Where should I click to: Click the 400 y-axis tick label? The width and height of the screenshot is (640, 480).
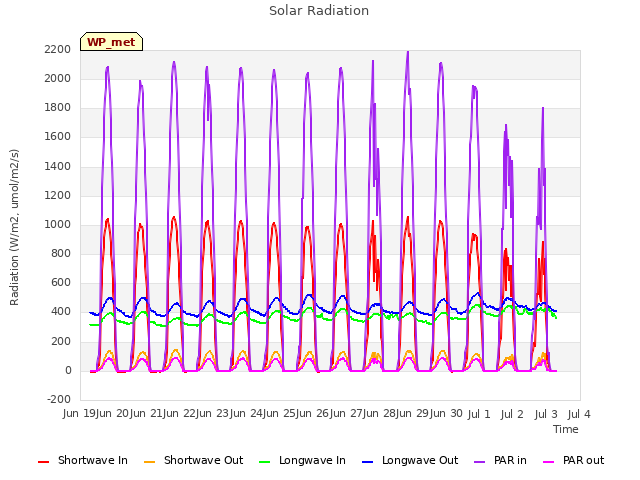[61, 312]
